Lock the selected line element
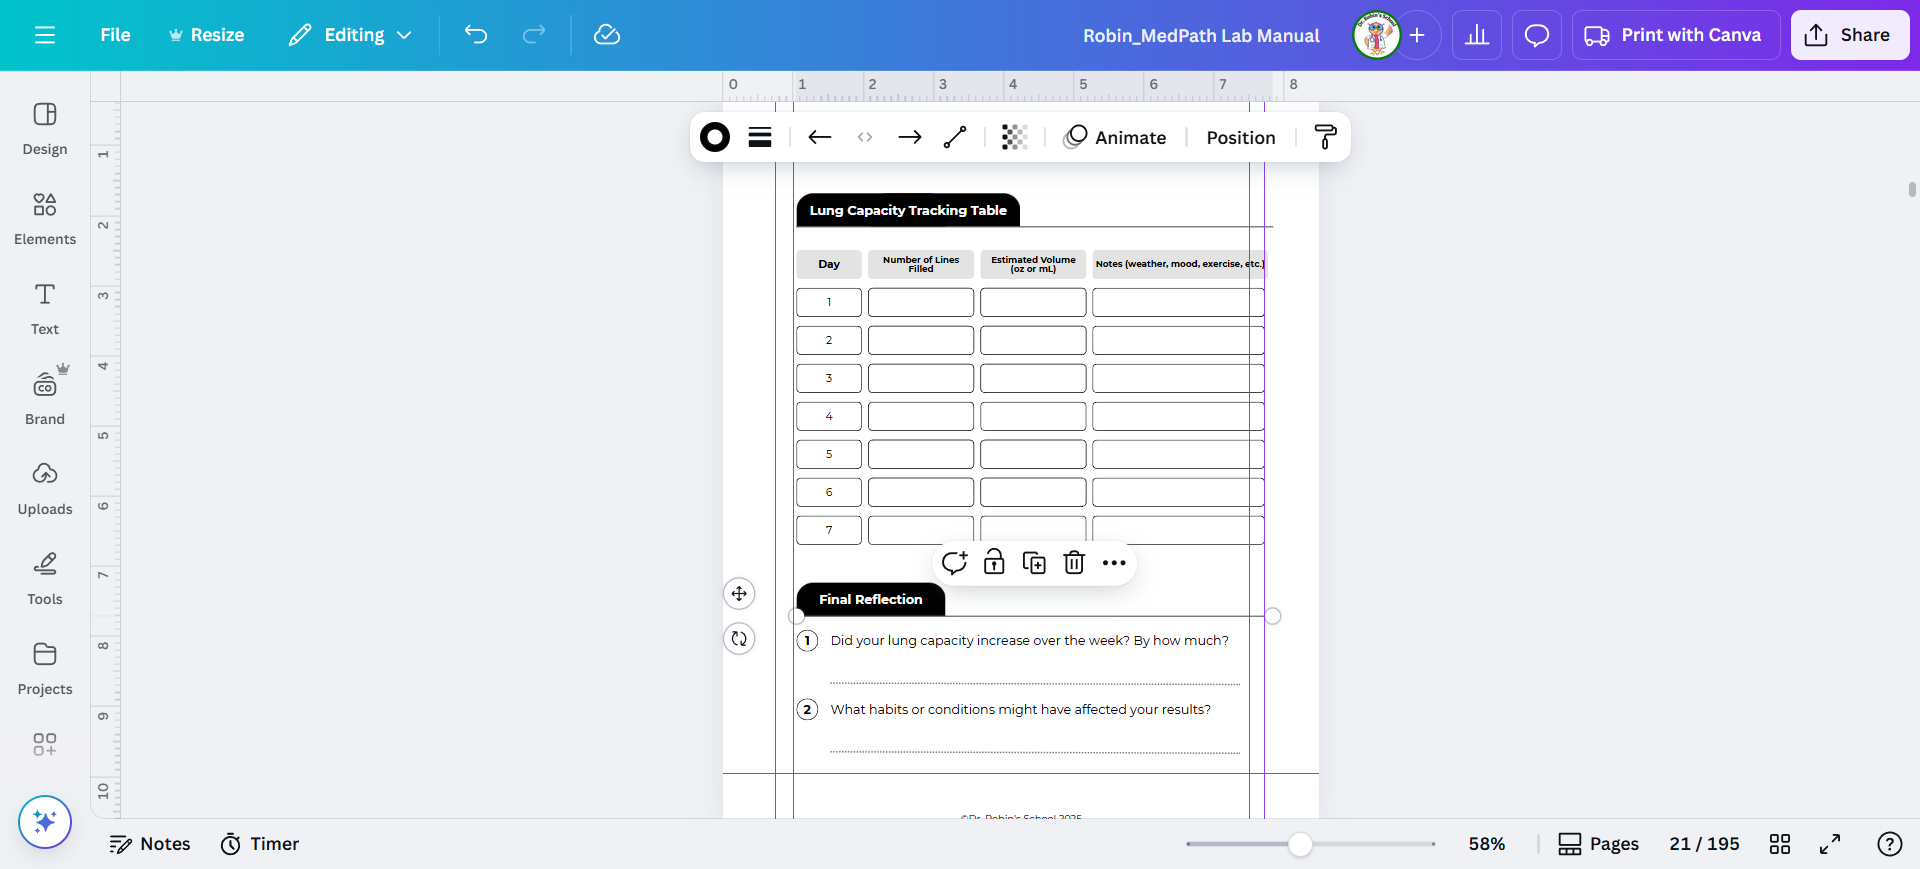Viewport: 1920px width, 869px height. [994, 563]
